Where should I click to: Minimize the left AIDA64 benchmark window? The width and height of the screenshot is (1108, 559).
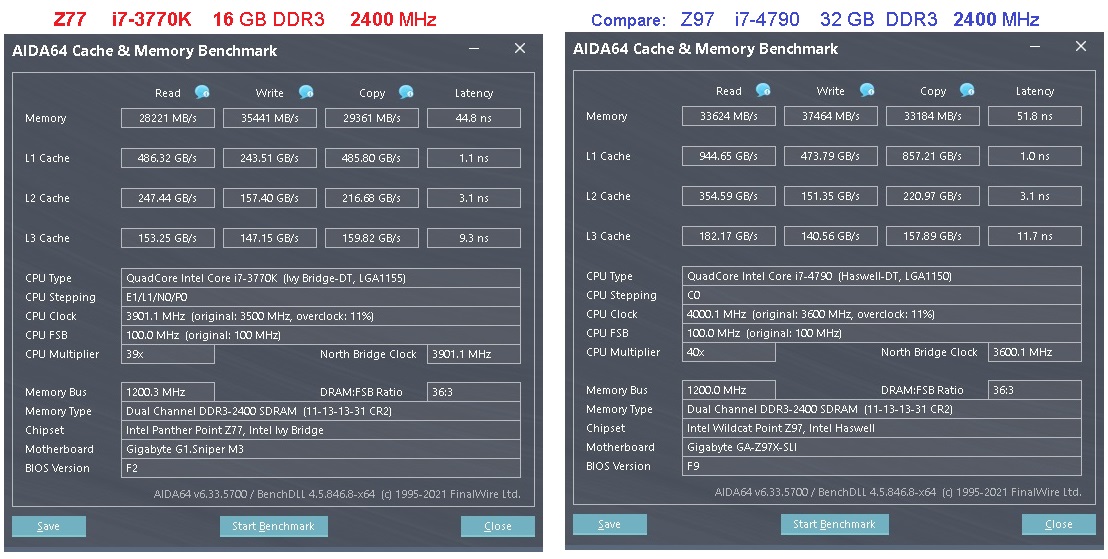point(473,49)
